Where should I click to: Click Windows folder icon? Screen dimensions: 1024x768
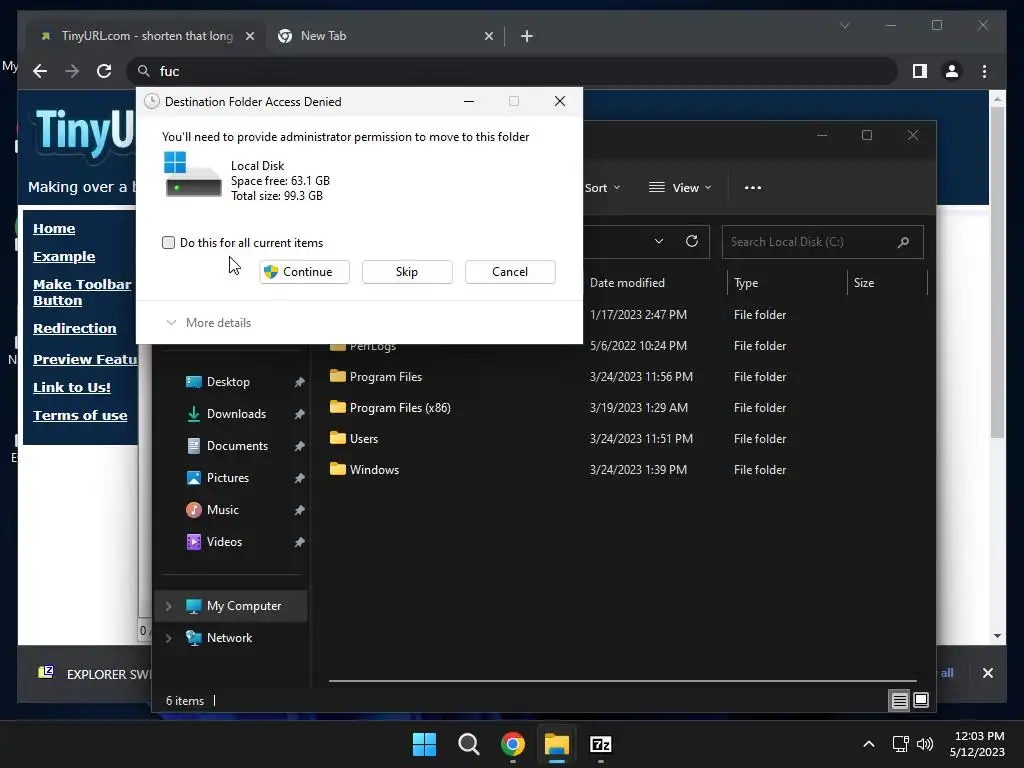click(x=338, y=469)
